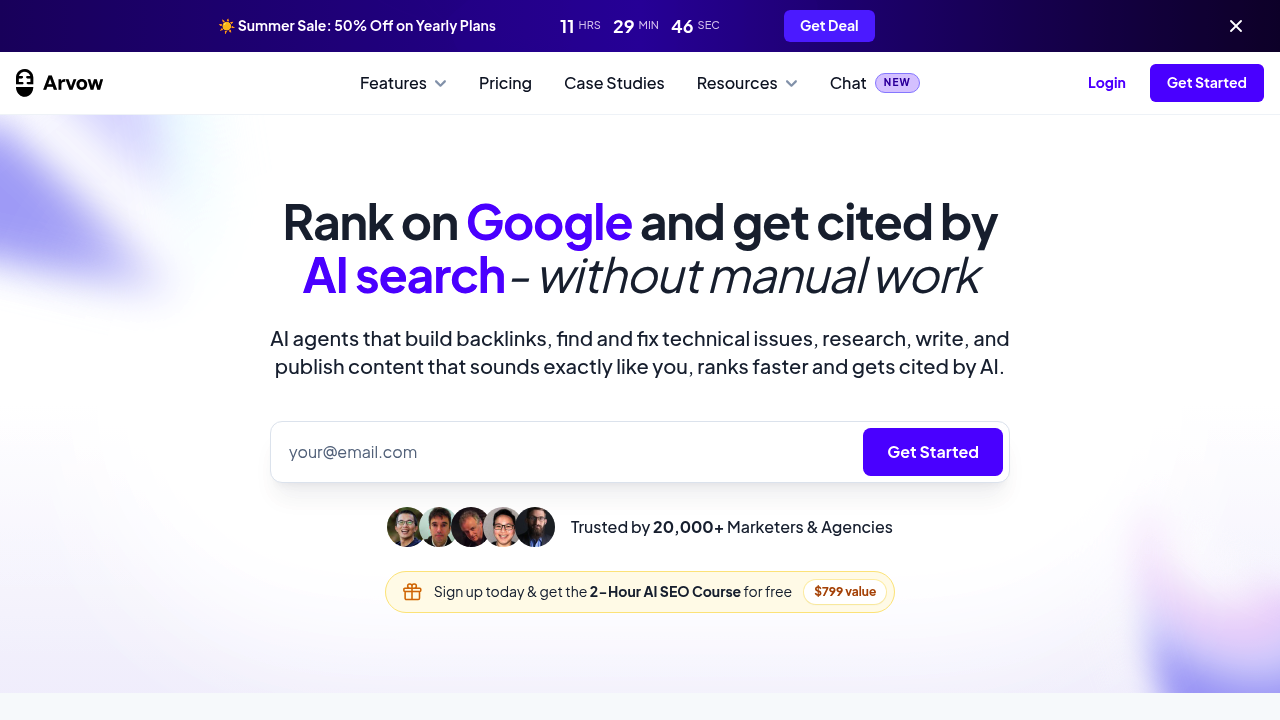
Task: Click Get Started beside email field
Action: click(x=933, y=452)
